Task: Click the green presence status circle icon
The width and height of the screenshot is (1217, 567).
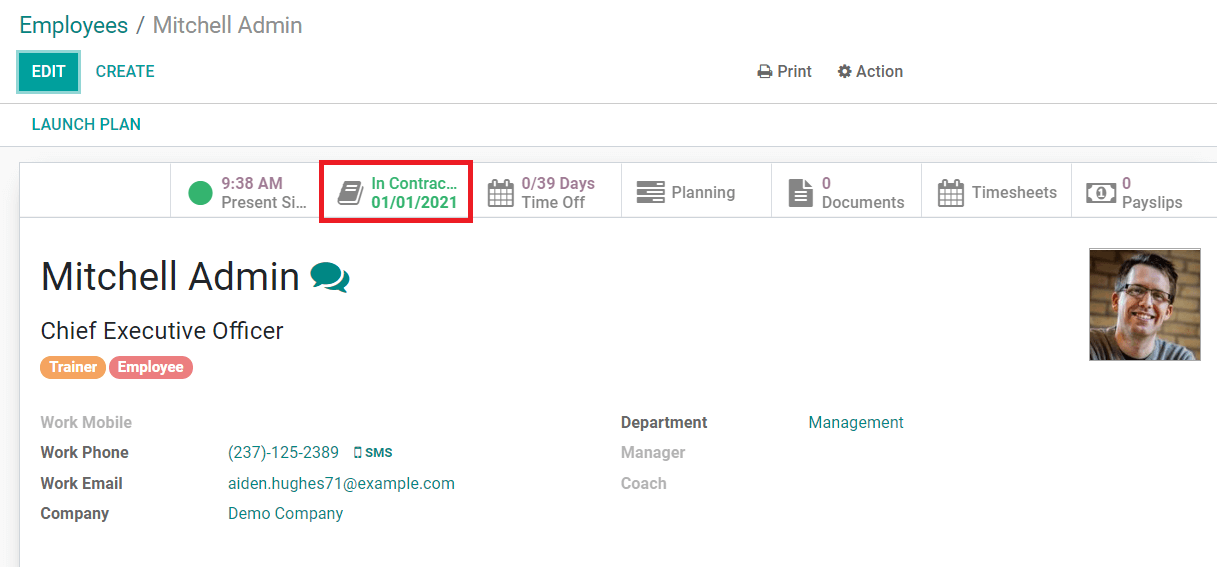Action: (x=201, y=193)
